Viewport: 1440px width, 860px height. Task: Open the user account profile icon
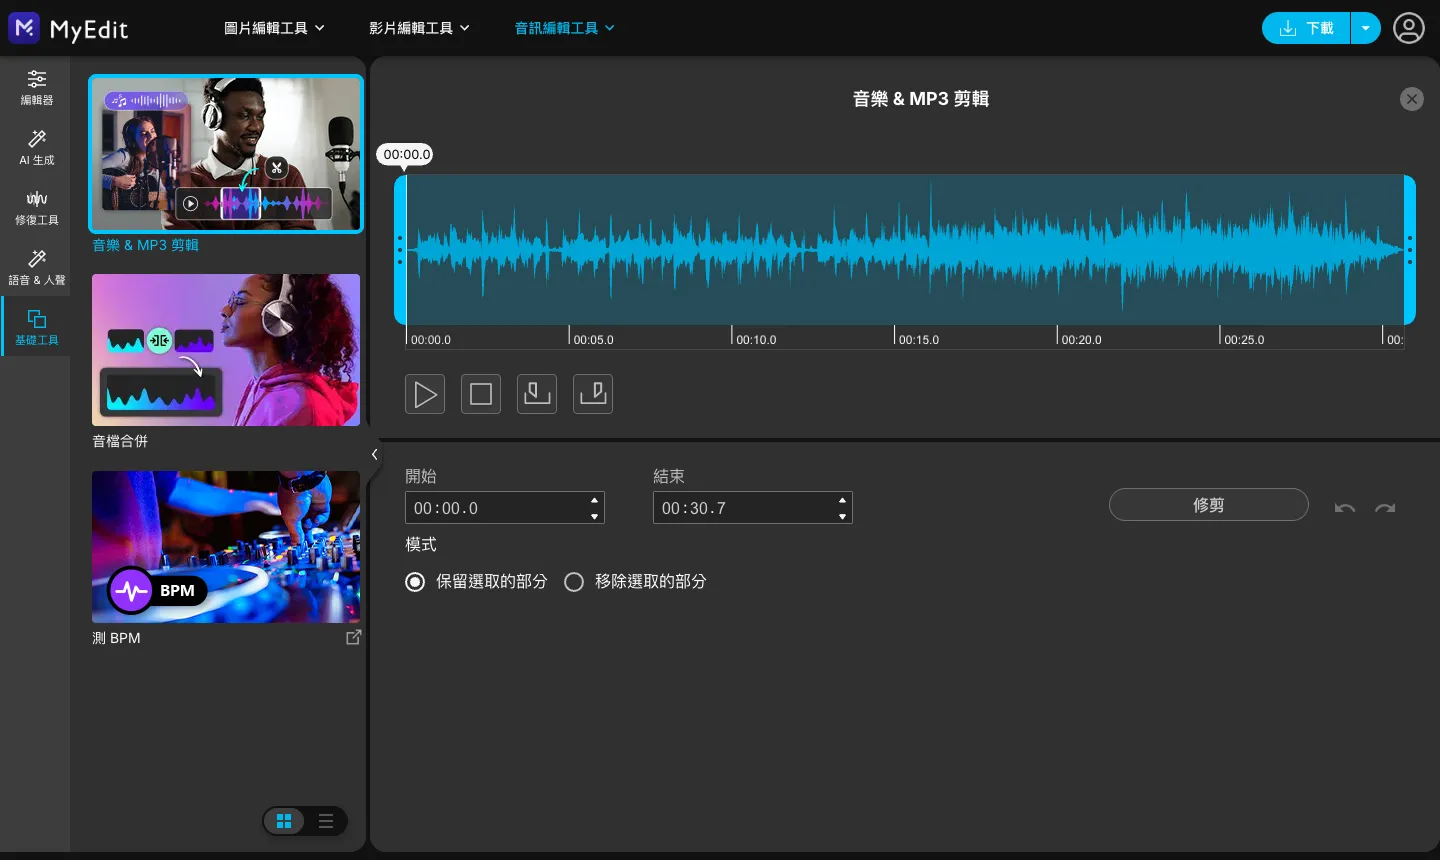(x=1408, y=28)
